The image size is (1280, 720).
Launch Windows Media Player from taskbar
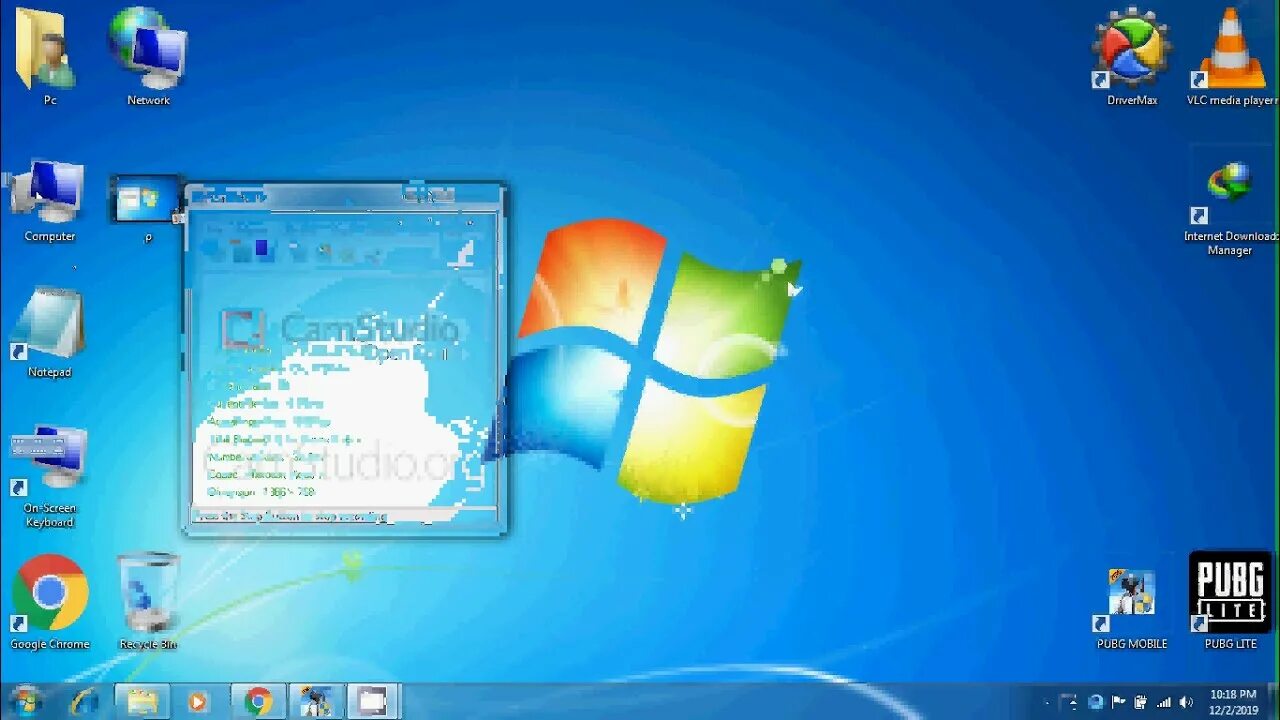pyautogui.click(x=197, y=702)
